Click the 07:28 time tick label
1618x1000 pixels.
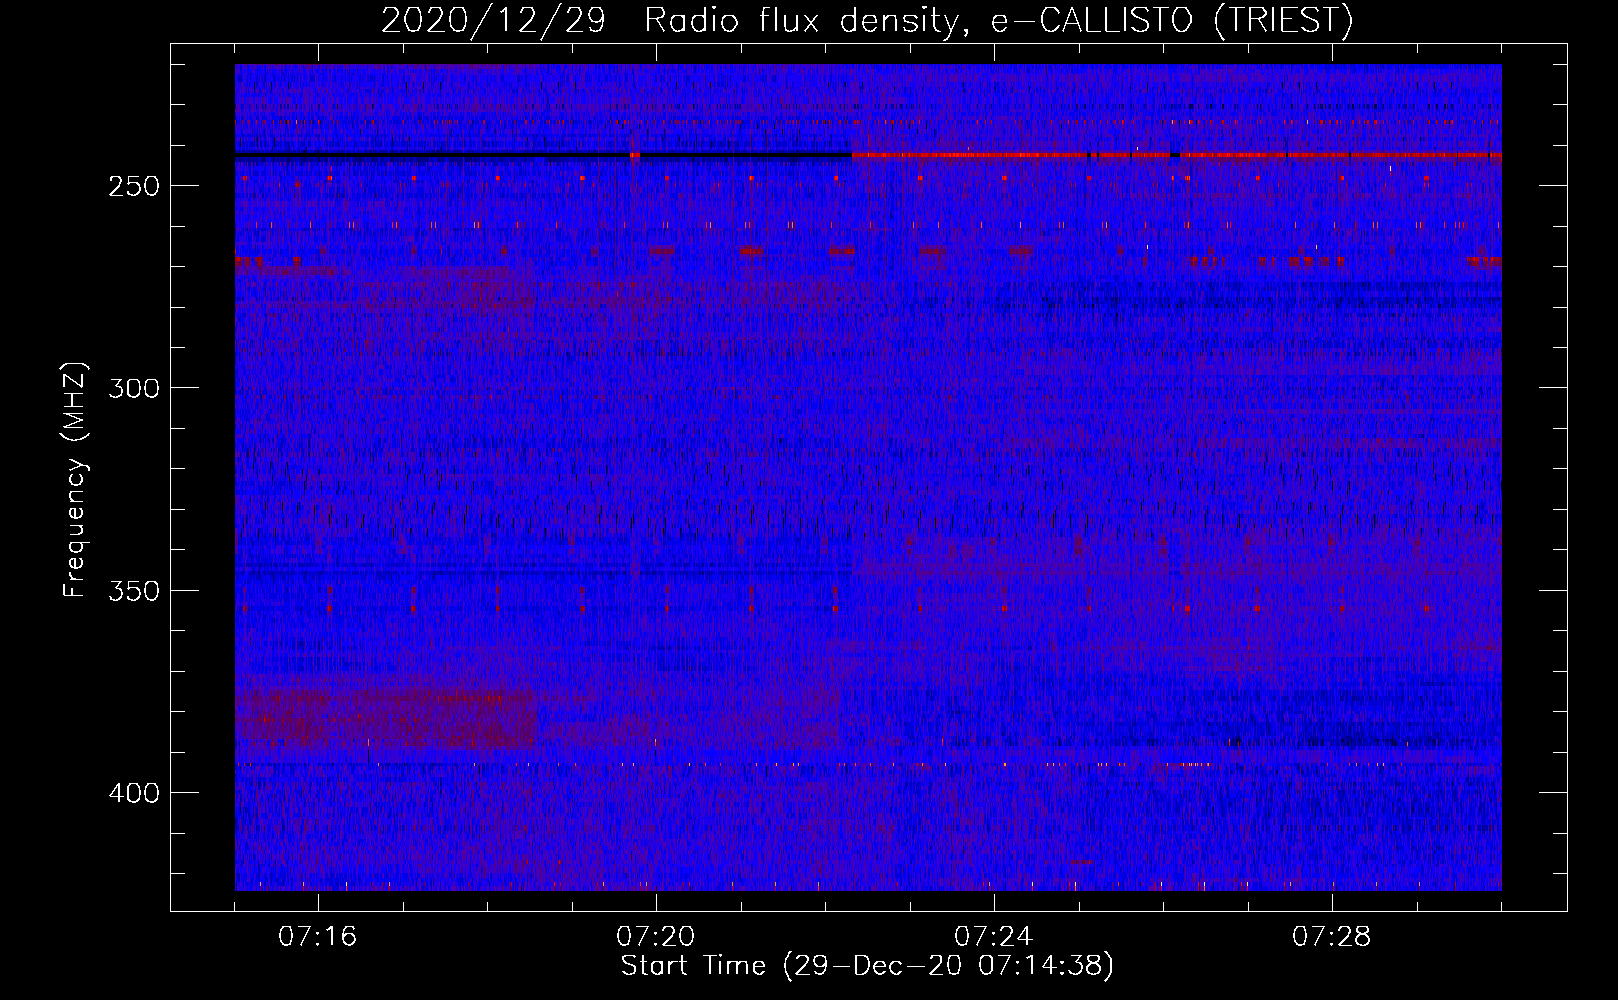pyautogui.click(x=1332, y=937)
